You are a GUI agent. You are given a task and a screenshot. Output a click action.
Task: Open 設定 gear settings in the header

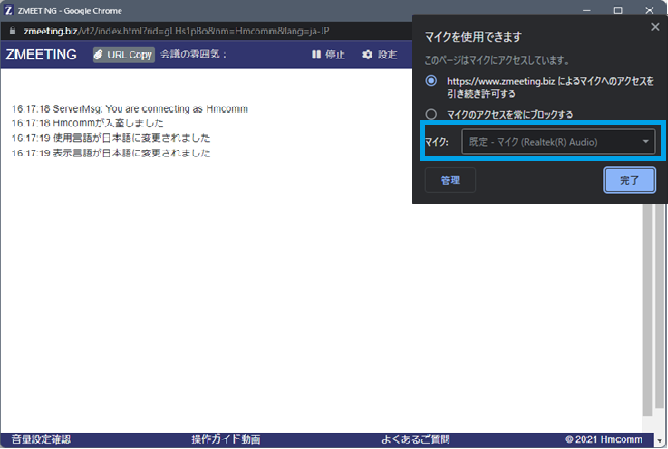[368, 54]
